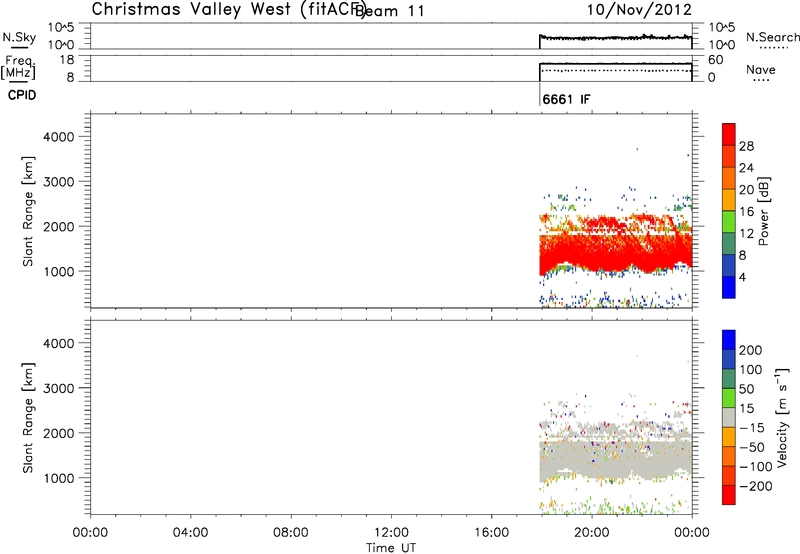Click the gray ground-scatter band in the velocity plot

click(x=615, y=459)
